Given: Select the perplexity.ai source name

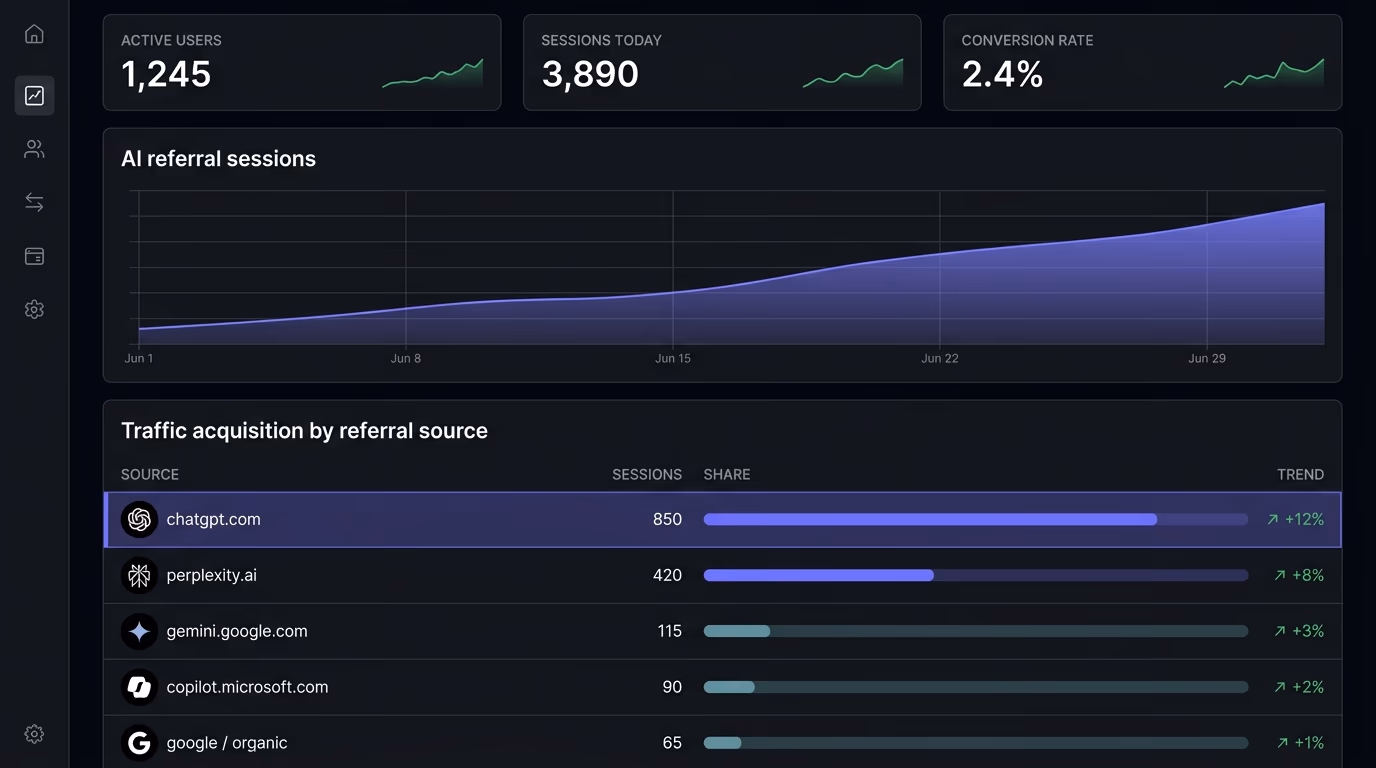Looking at the screenshot, I should (x=211, y=575).
